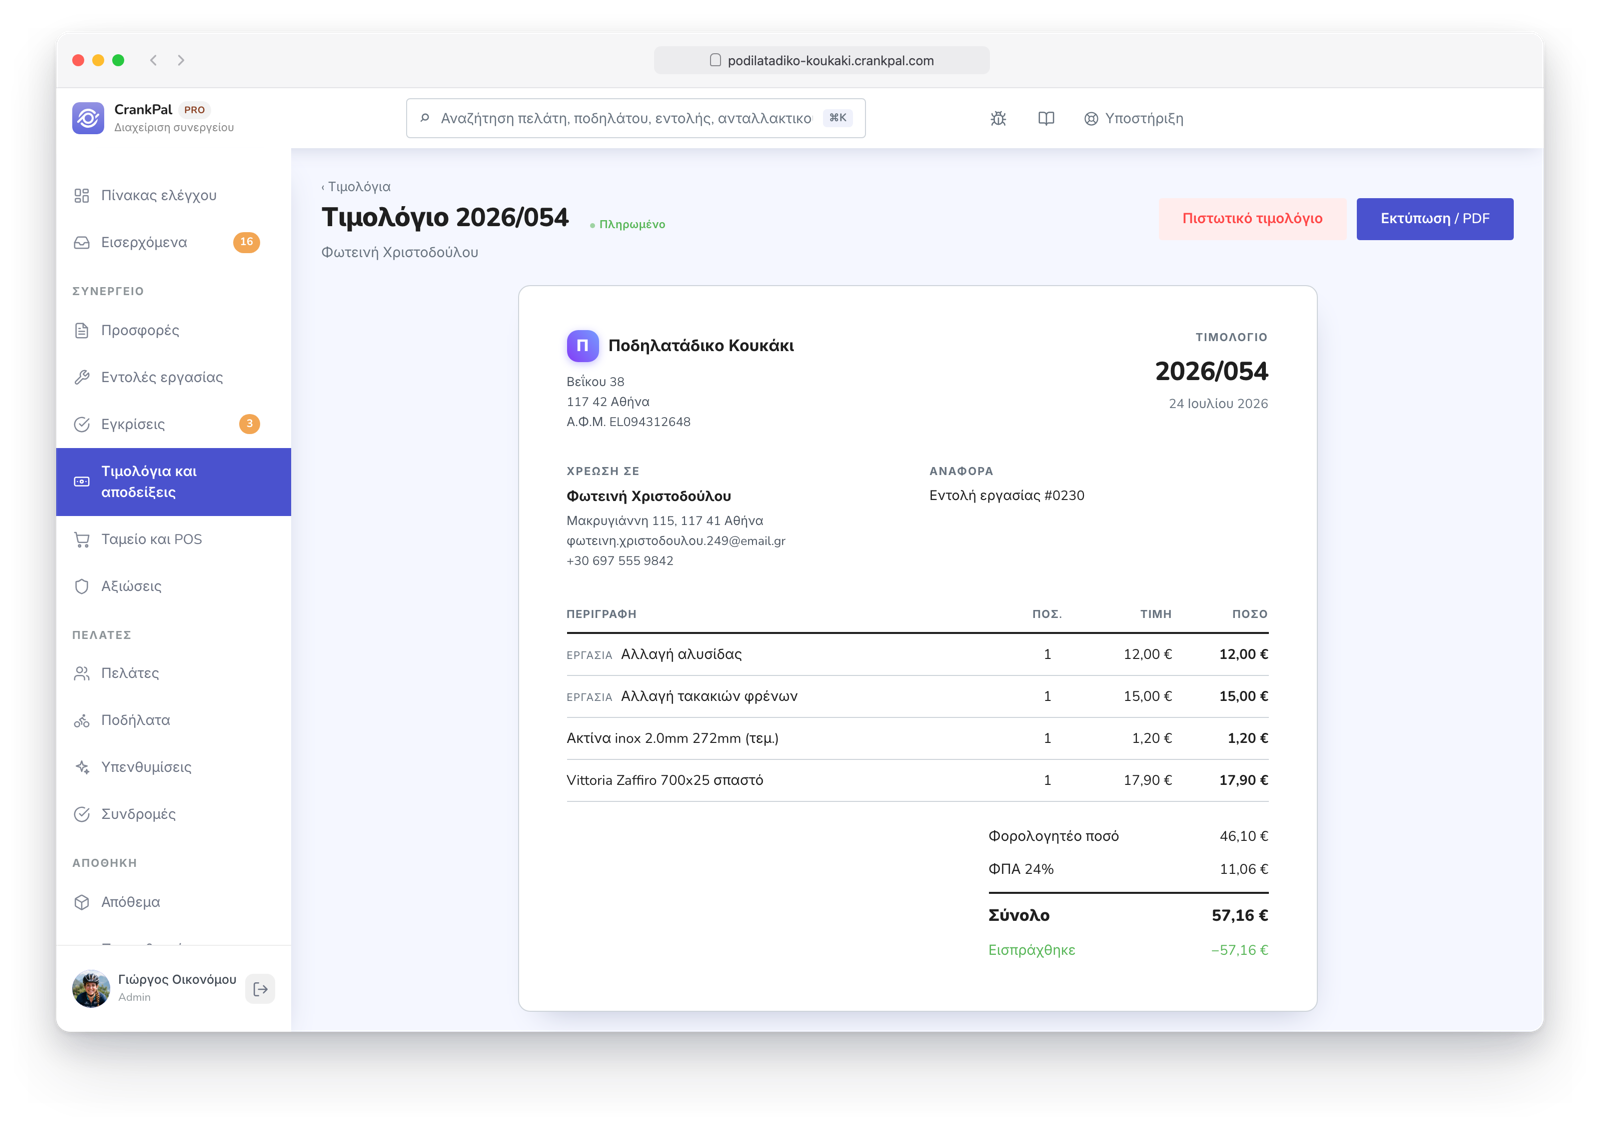Click the bicycle icon for Ποδήλατα

[x=82, y=720]
